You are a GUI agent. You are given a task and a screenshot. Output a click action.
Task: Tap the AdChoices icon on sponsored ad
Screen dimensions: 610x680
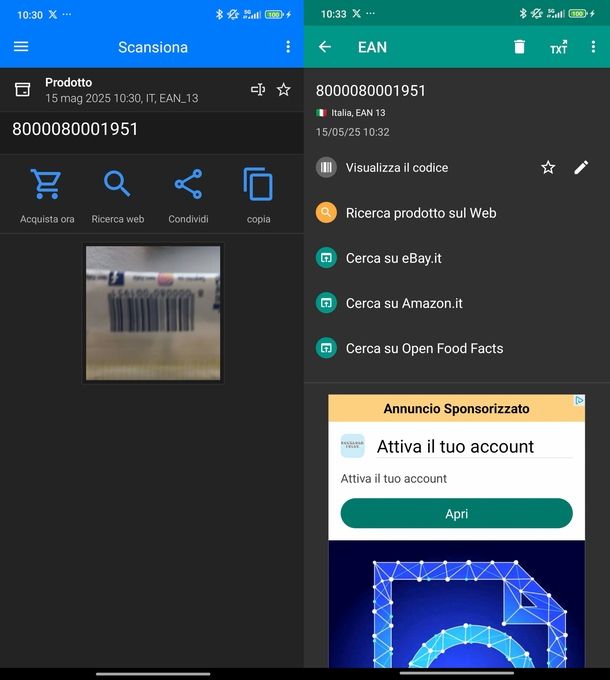pyautogui.click(x=579, y=400)
